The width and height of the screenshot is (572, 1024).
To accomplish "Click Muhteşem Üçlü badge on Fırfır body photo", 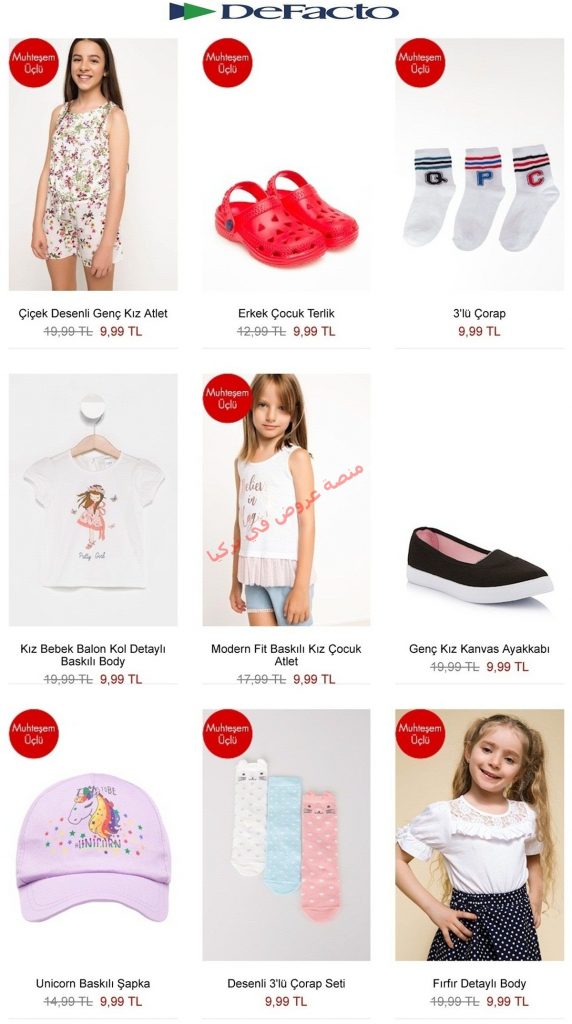I will pyautogui.click(x=421, y=733).
